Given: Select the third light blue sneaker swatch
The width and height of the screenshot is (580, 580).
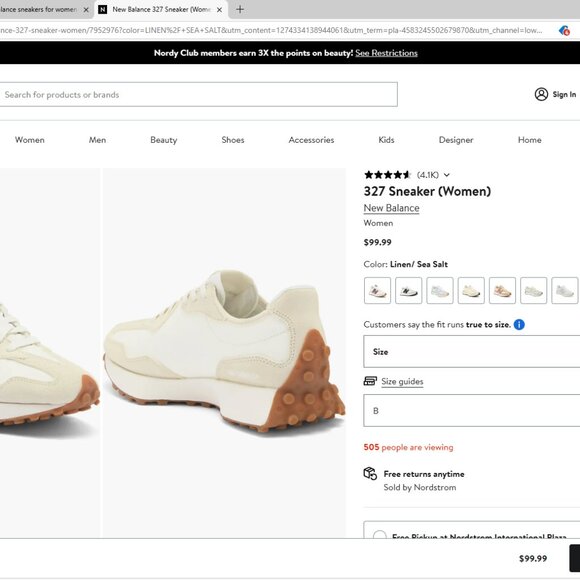Looking at the screenshot, I should pyautogui.click(x=440, y=291).
